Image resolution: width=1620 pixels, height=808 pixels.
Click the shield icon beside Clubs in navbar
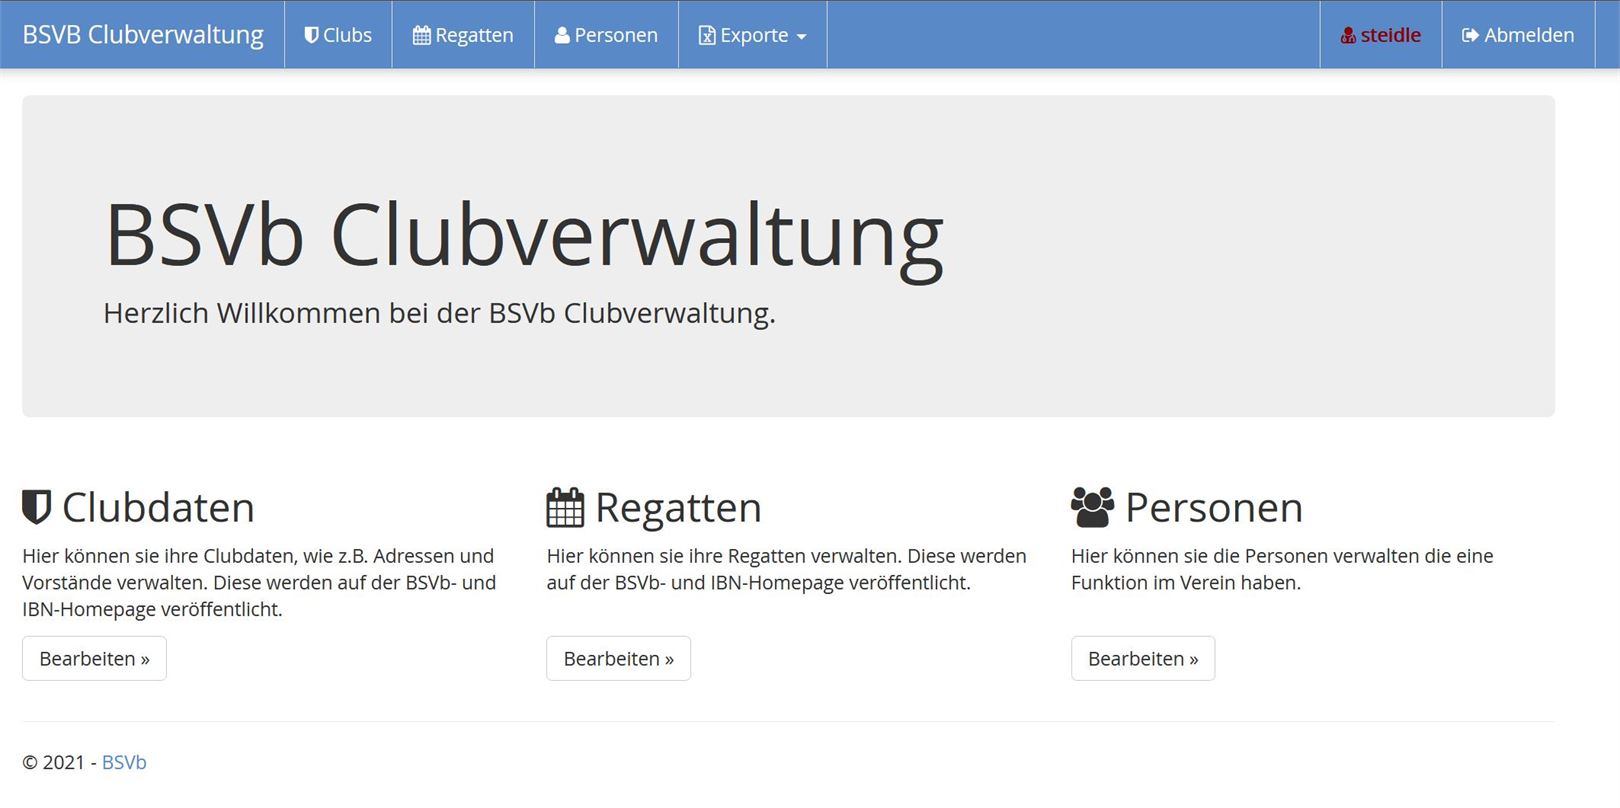(x=311, y=35)
